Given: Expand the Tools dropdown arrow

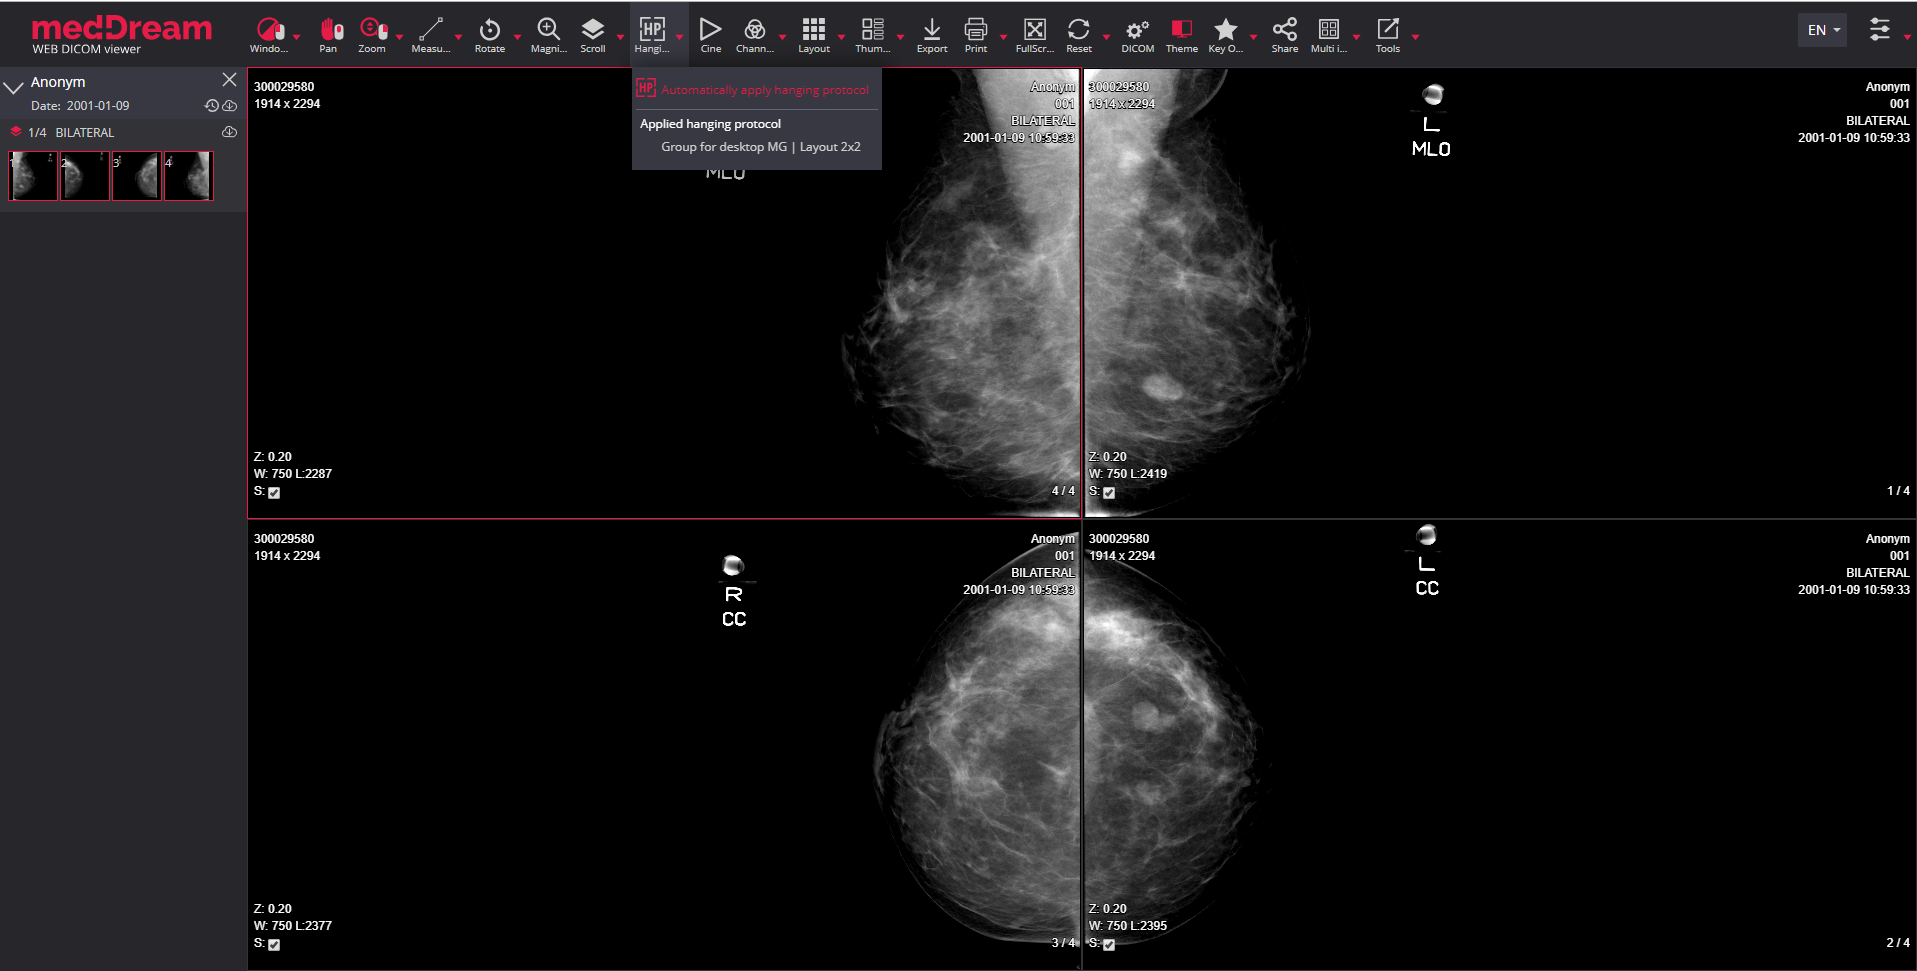Looking at the screenshot, I should tap(1416, 37).
